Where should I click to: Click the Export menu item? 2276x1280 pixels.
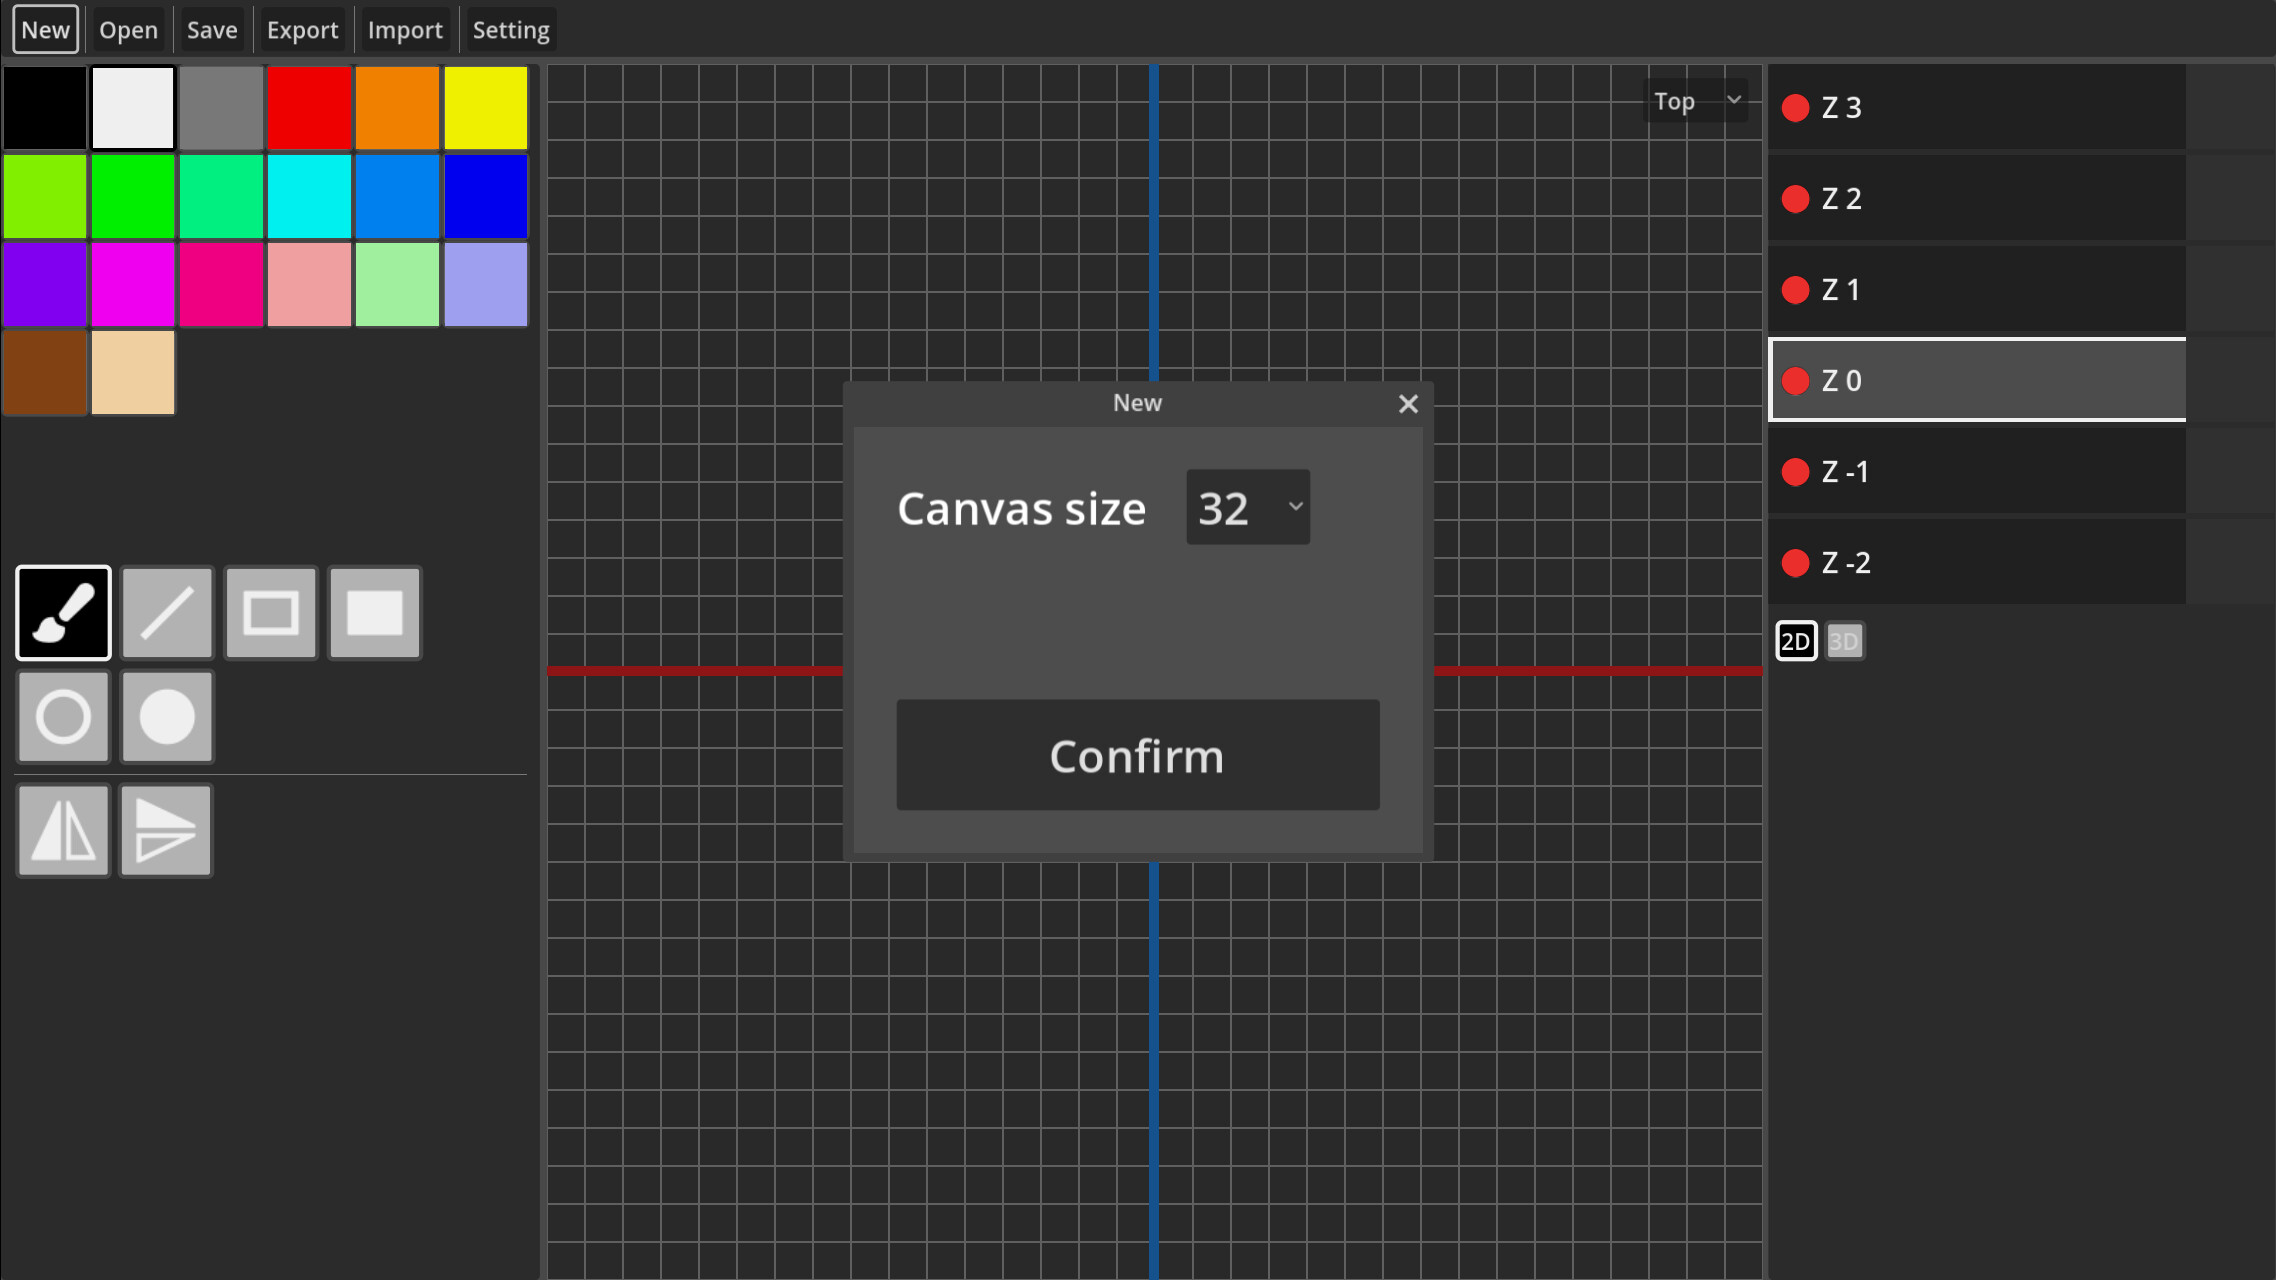click(x=302, y=29)
